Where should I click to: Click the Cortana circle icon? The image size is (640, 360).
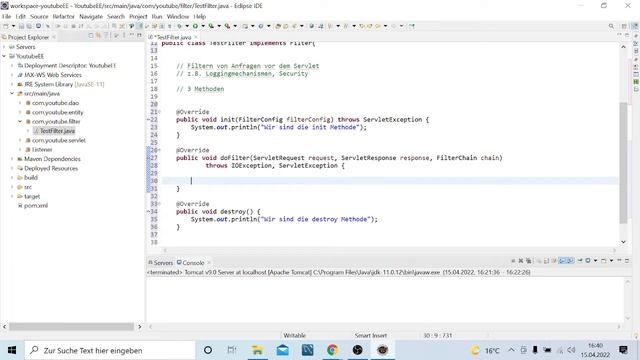click(208, 350)
